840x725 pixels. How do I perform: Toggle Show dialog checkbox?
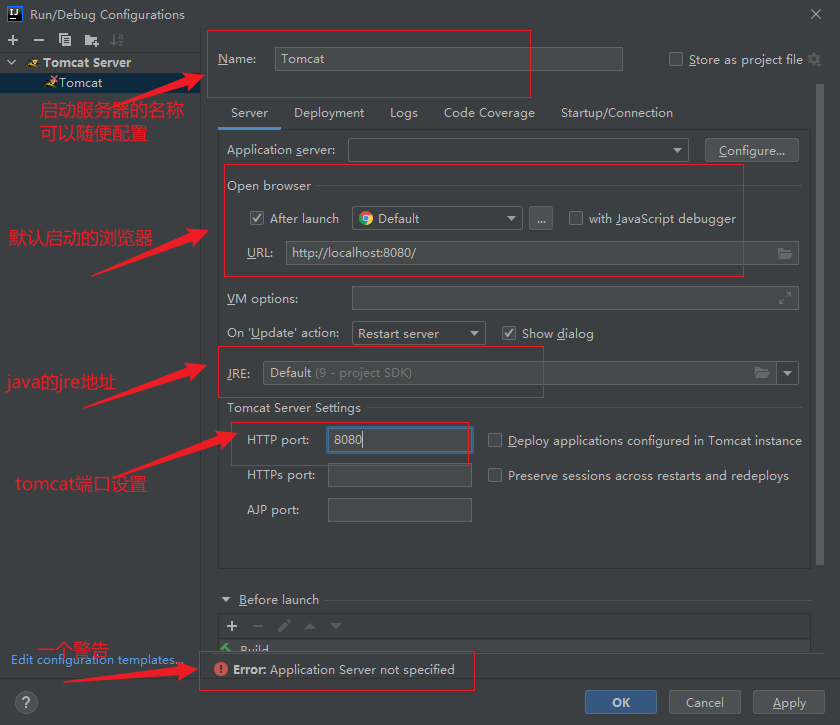pyautogui.click(x=509, y=333)
